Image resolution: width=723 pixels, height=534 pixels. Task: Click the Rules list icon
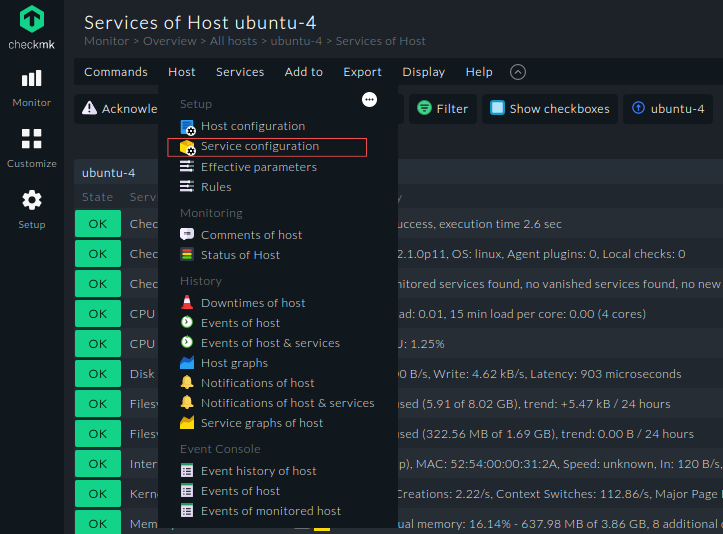click(187, 187)
